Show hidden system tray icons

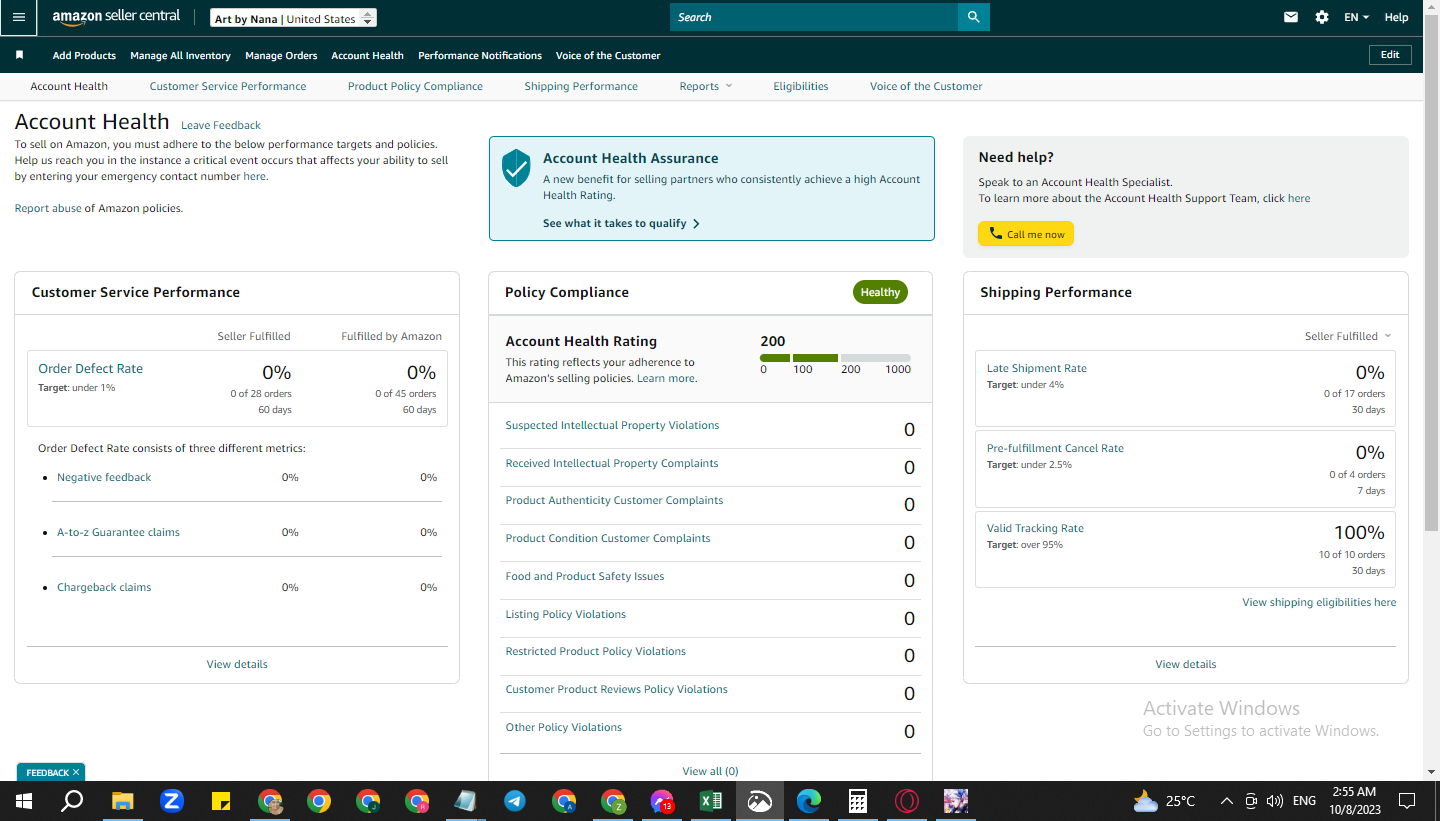(1227, 801)
